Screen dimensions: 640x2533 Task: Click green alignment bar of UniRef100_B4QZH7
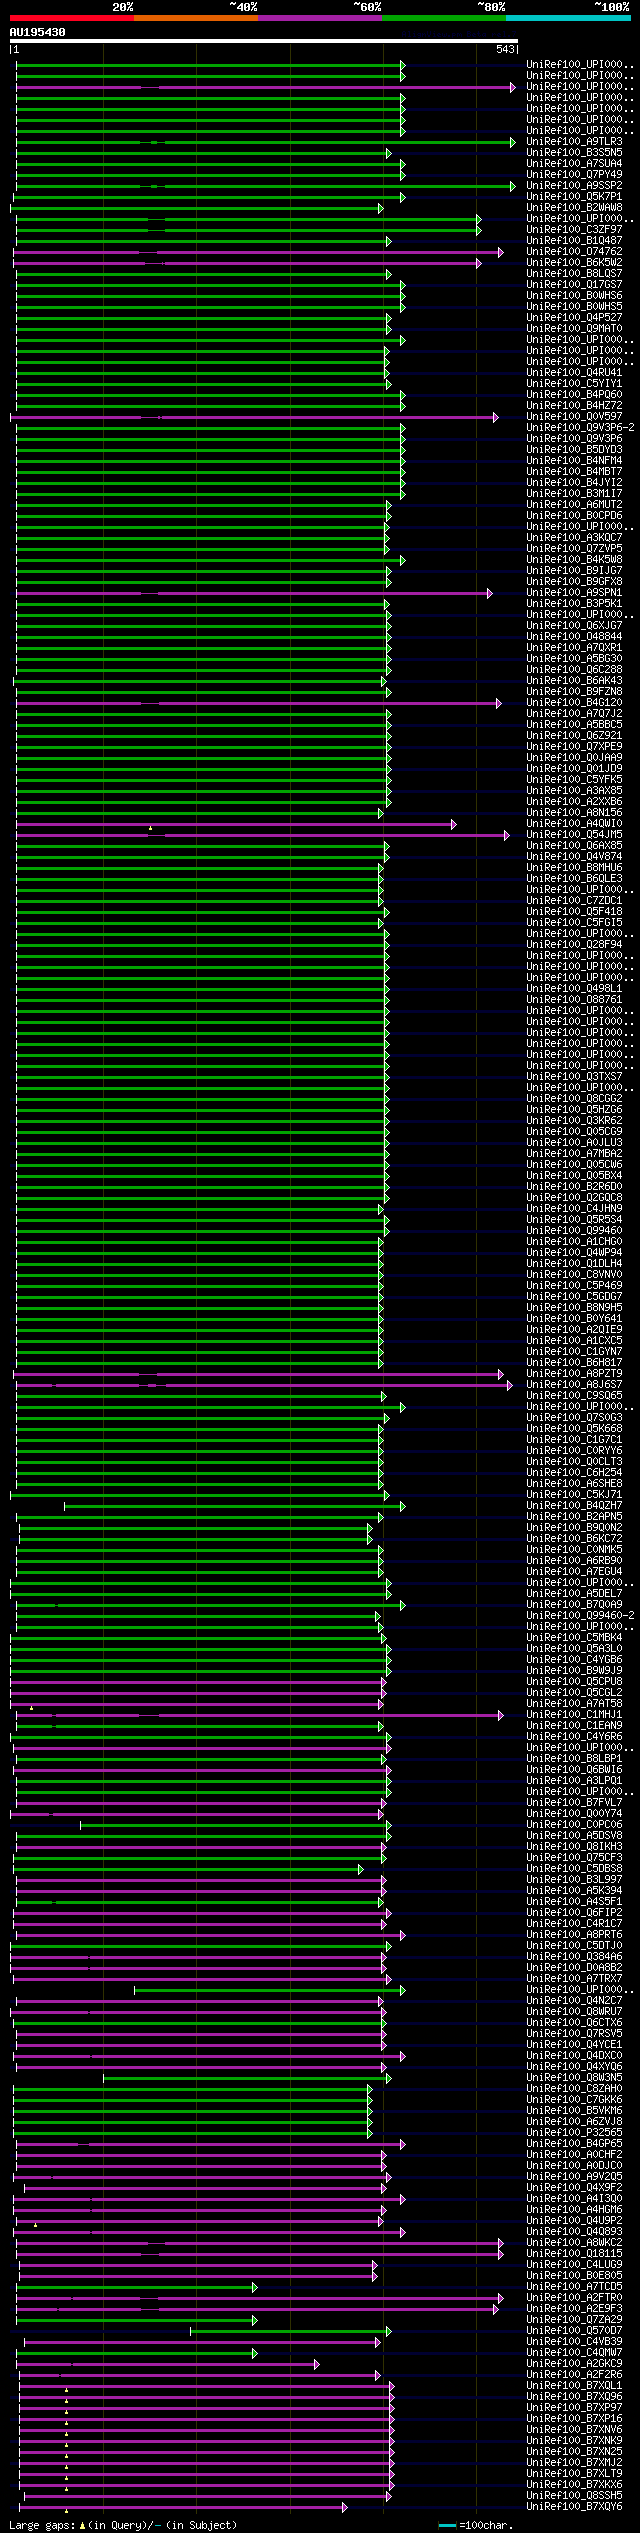pyautogui.click(x=234, y=1506)
